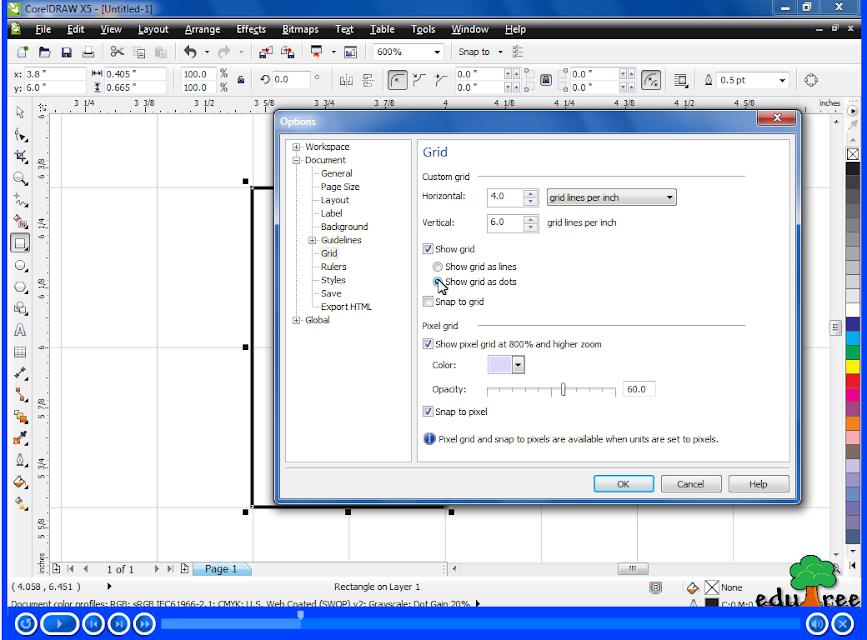Image resolution: width=867 pixels, height=640 pixels.
Task: Click the speaker volume button
Action: (817, 625)
